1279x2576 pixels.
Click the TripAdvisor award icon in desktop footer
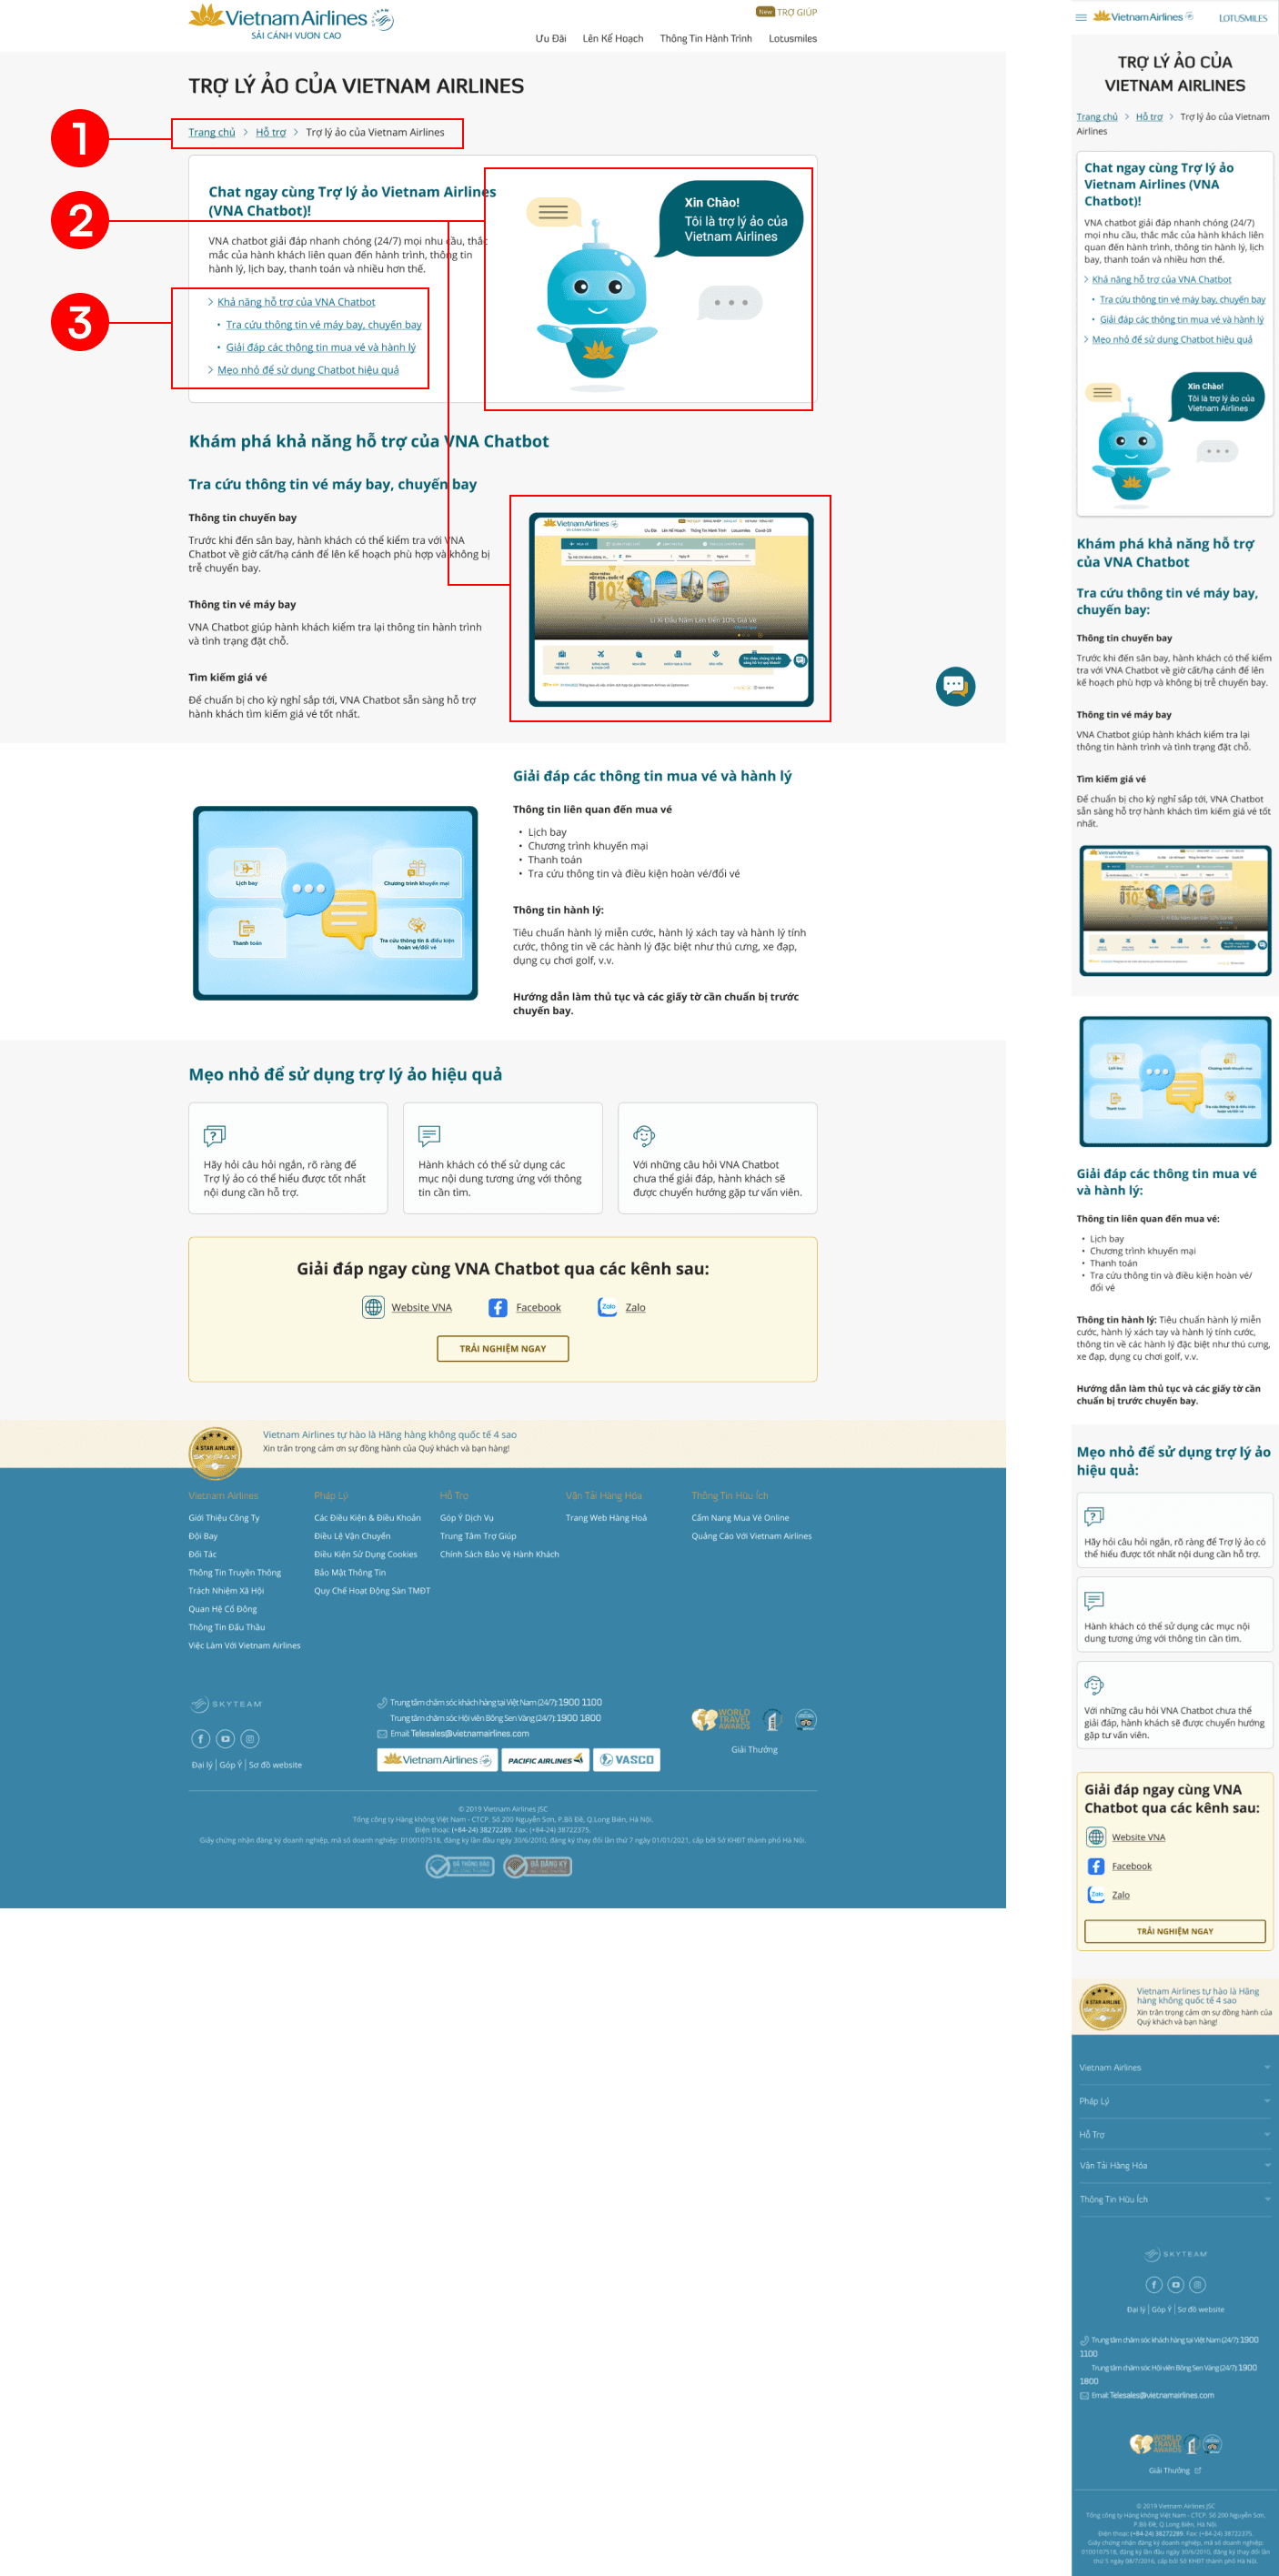point(806,1720)
